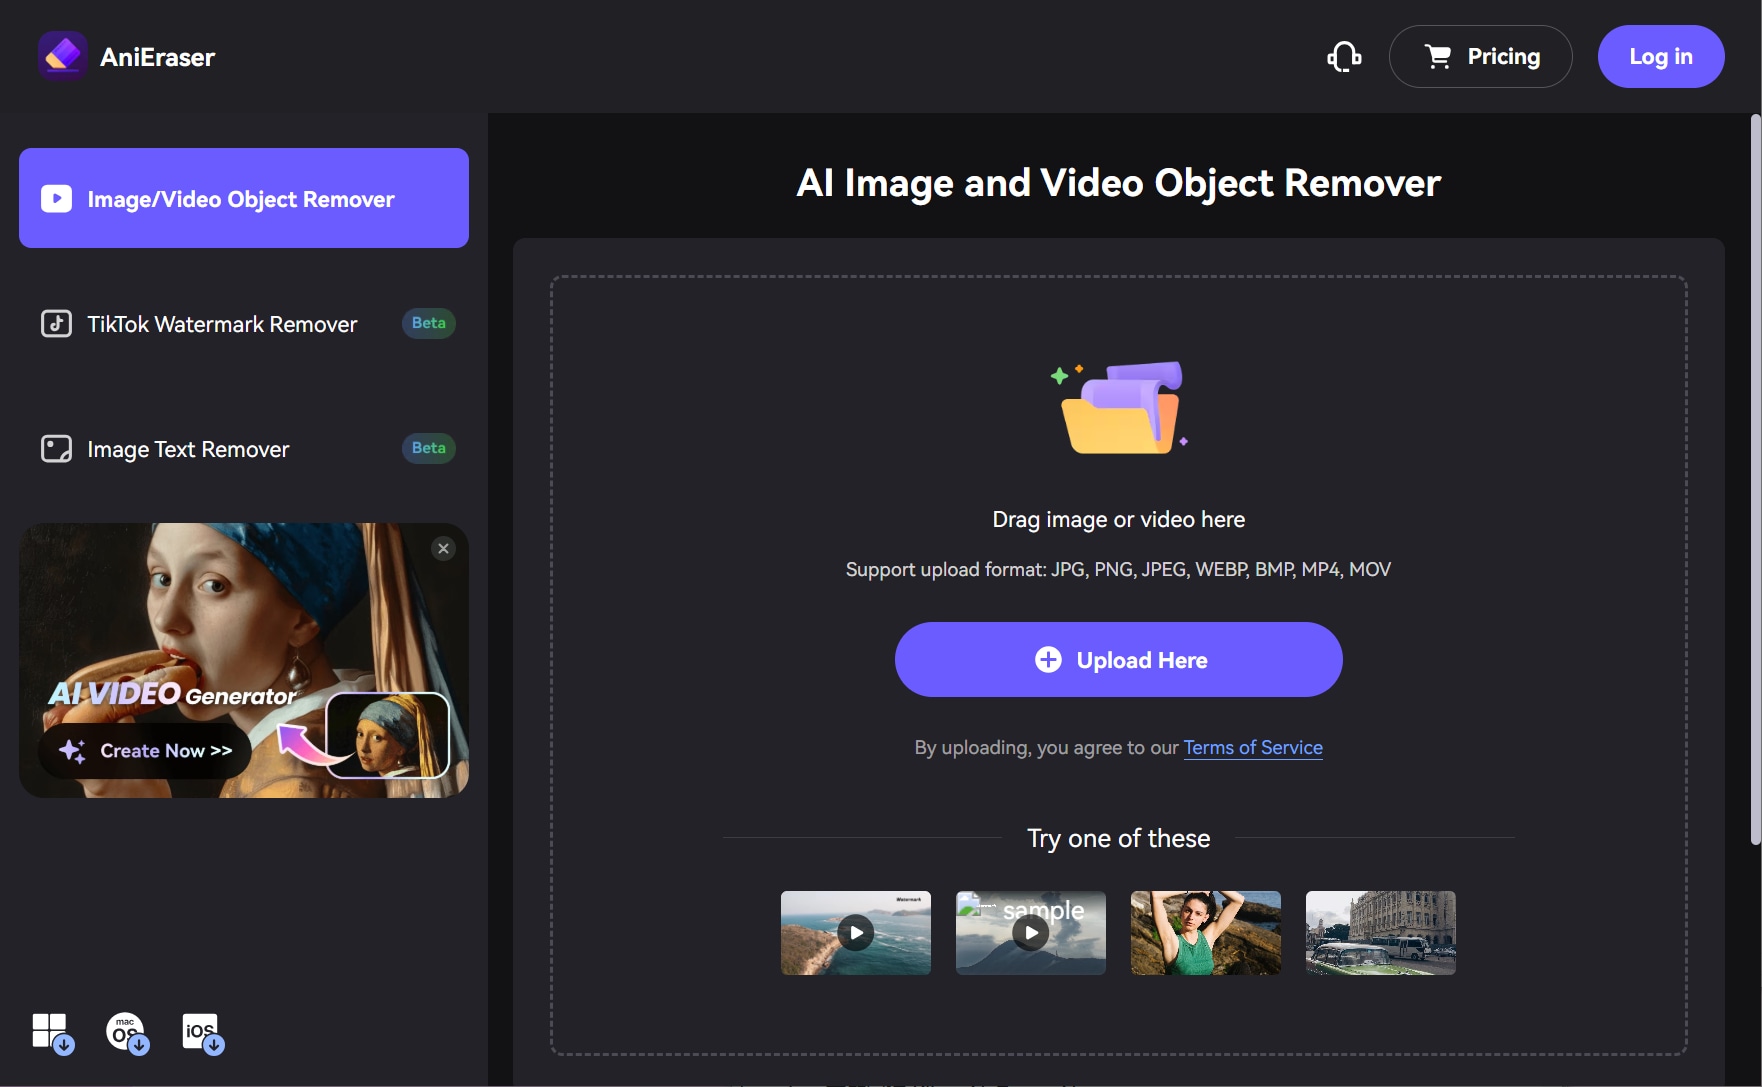The height and width of the screenshot is (1087, 1762).
Task: Select the Image Text Remover tool icon
Action: click(55, 448)
